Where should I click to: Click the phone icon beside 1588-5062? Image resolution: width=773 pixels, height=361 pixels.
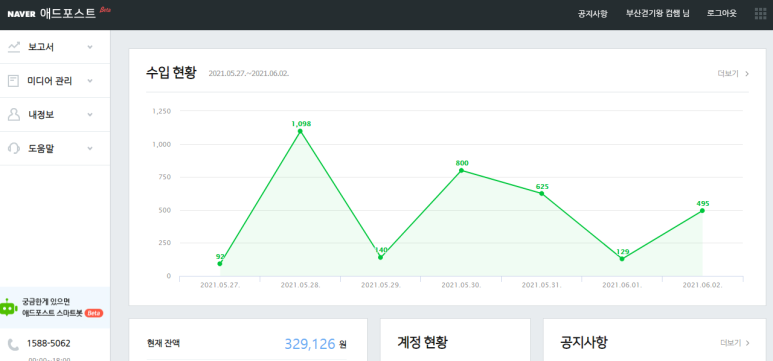pos(14,344)
